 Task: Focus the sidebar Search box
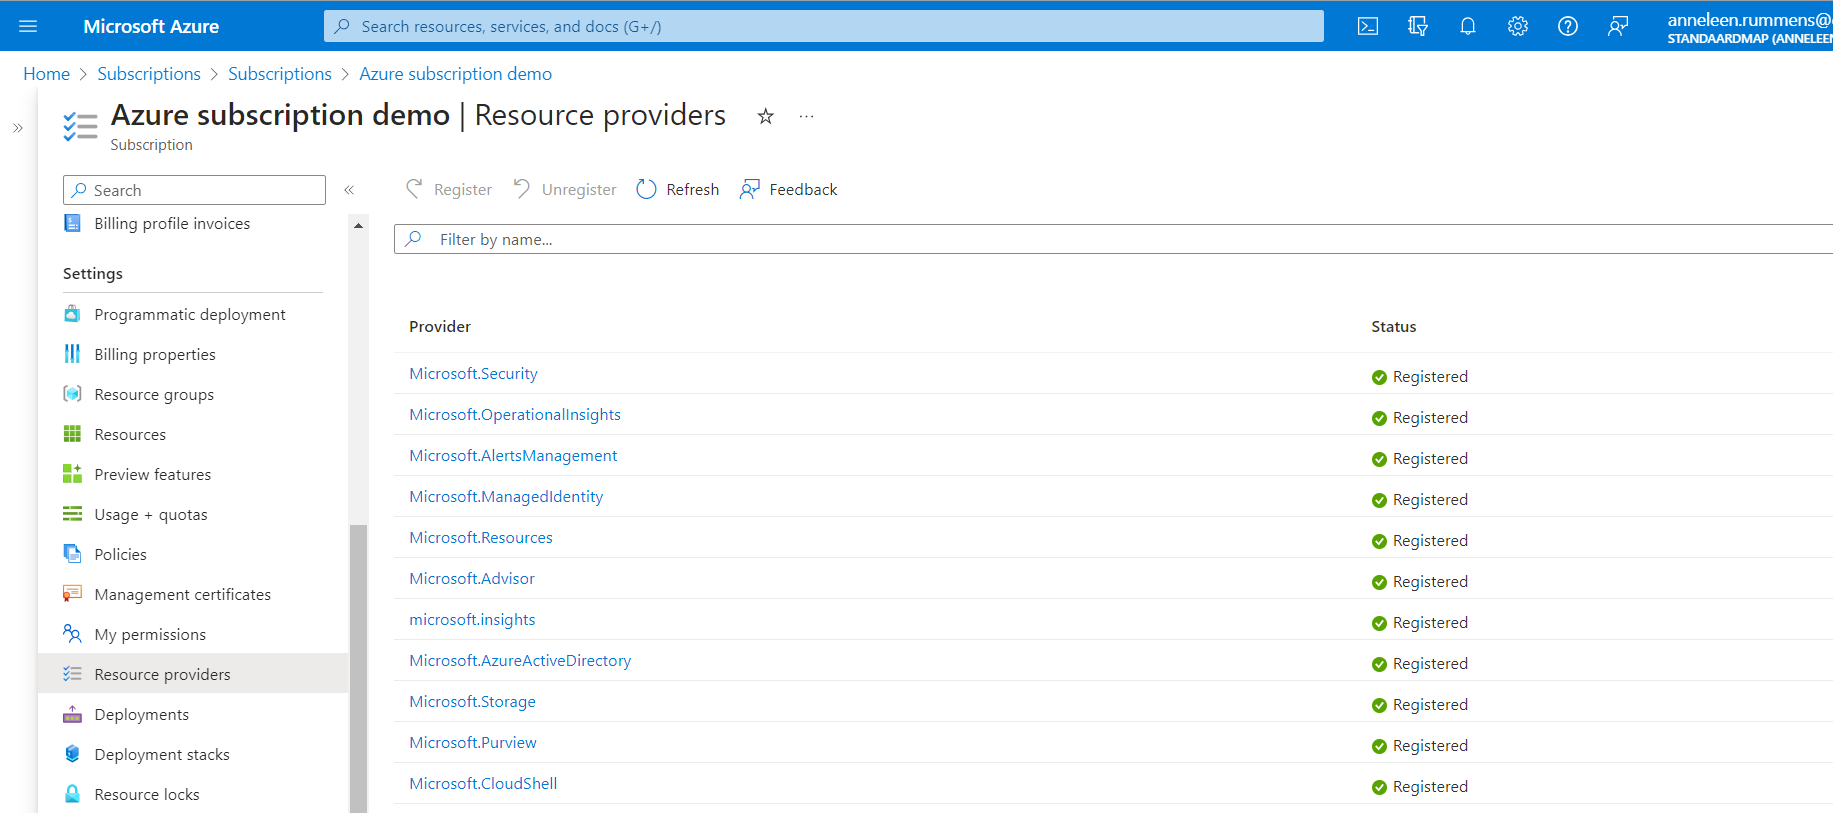pyautogui.click(x=194, y=190)
